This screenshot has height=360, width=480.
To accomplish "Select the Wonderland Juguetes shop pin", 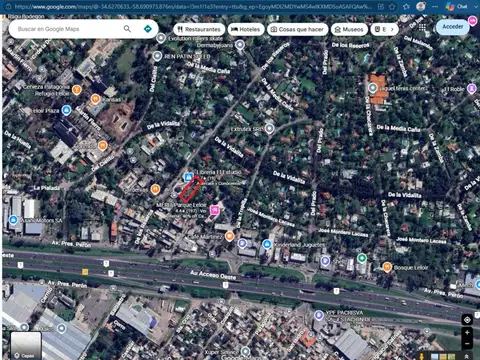I will 267,244.
